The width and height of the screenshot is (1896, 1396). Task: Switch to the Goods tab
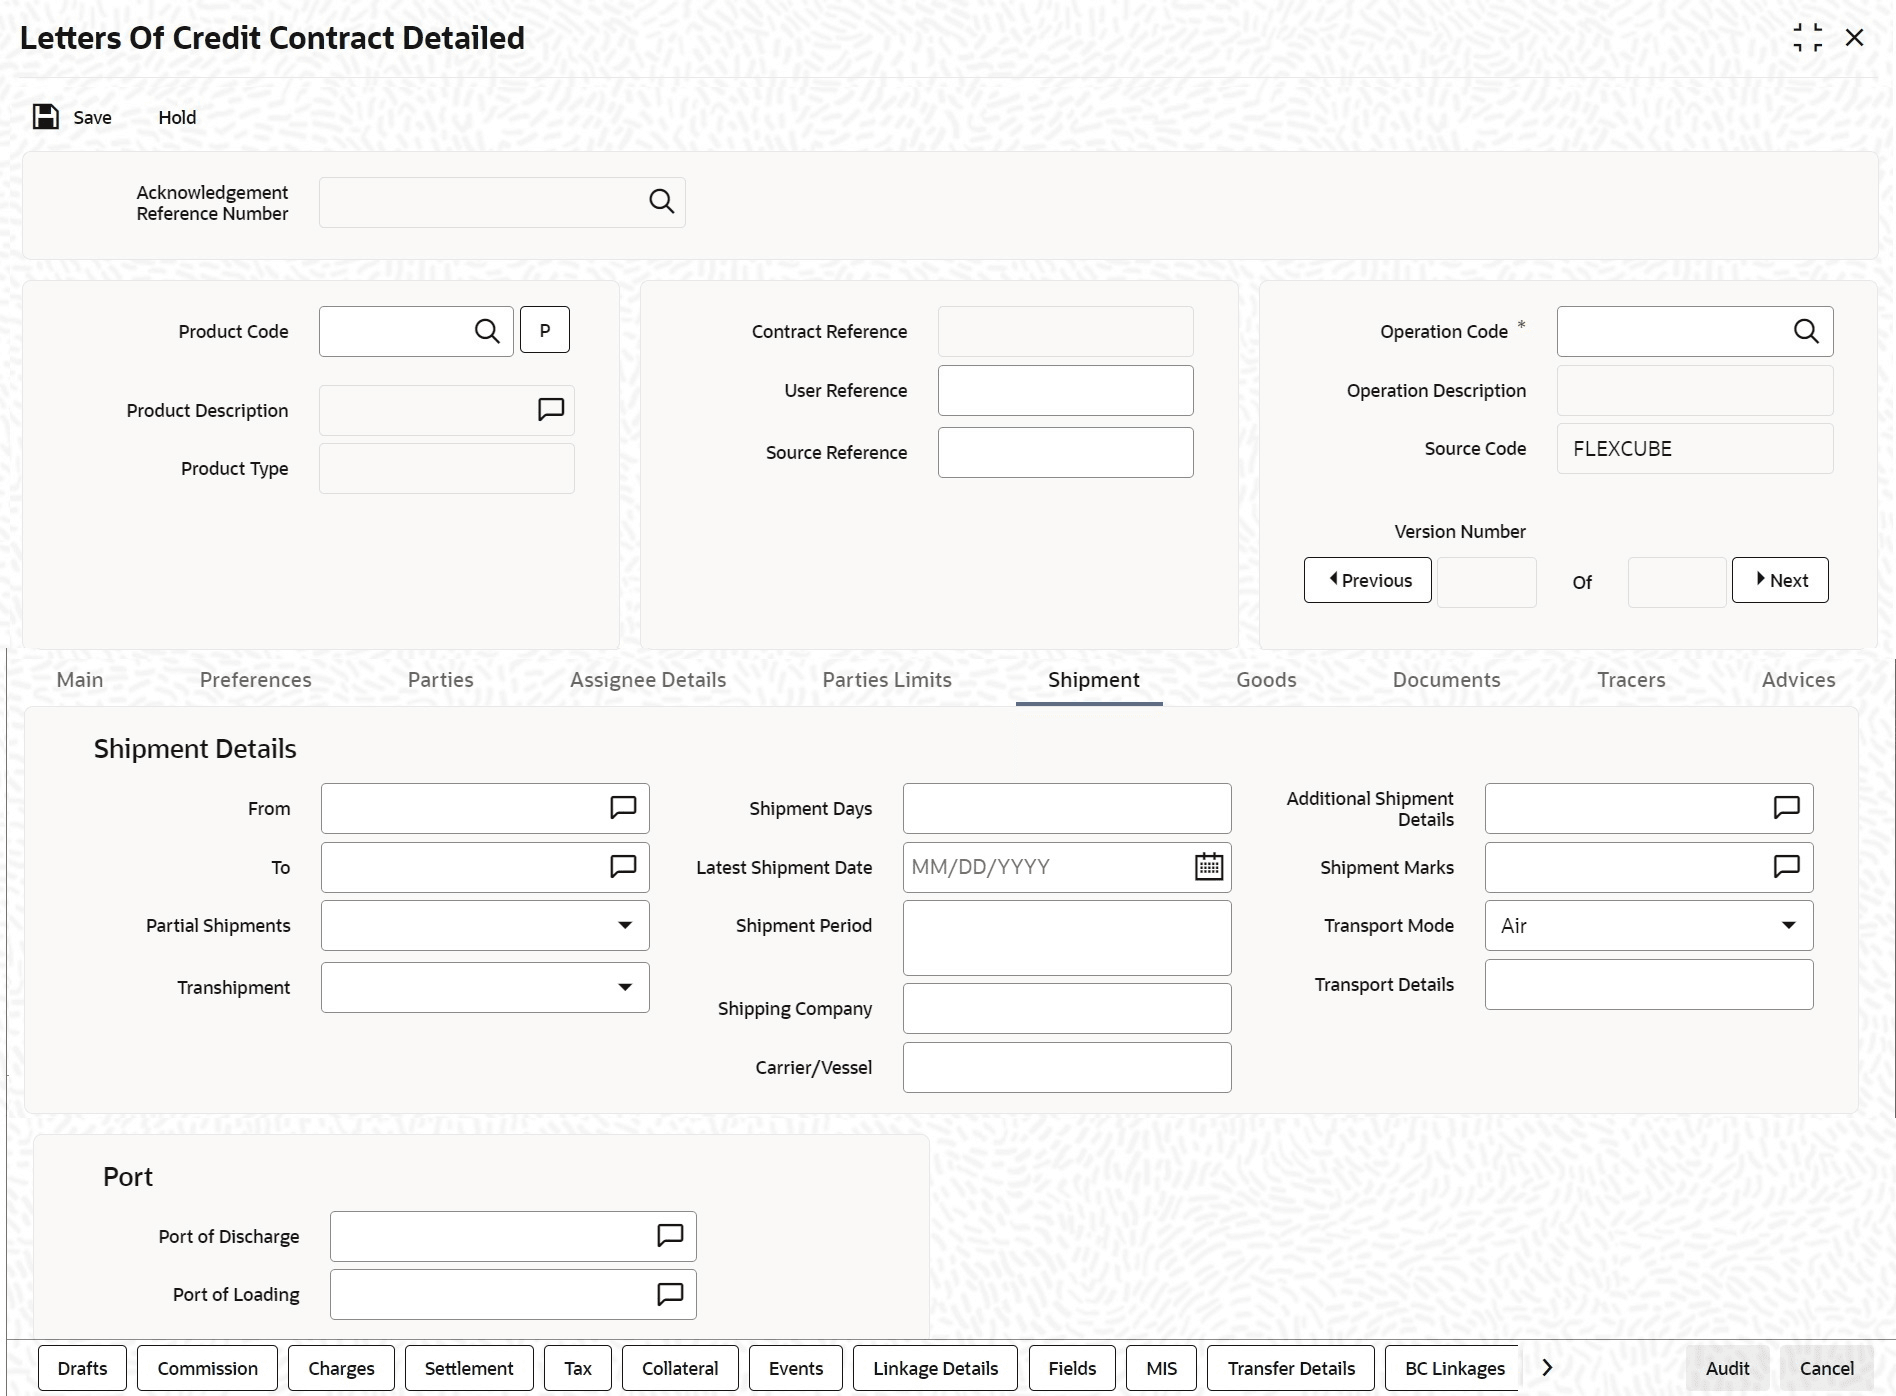point(1266,680)
